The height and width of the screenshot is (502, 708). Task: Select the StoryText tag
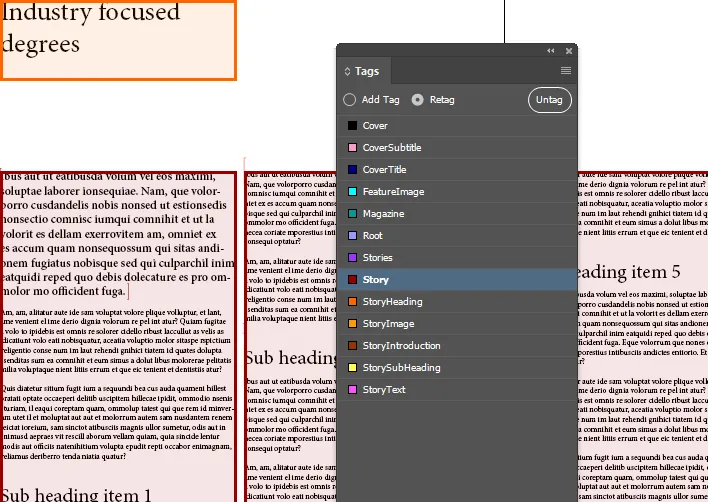point(457,389)
